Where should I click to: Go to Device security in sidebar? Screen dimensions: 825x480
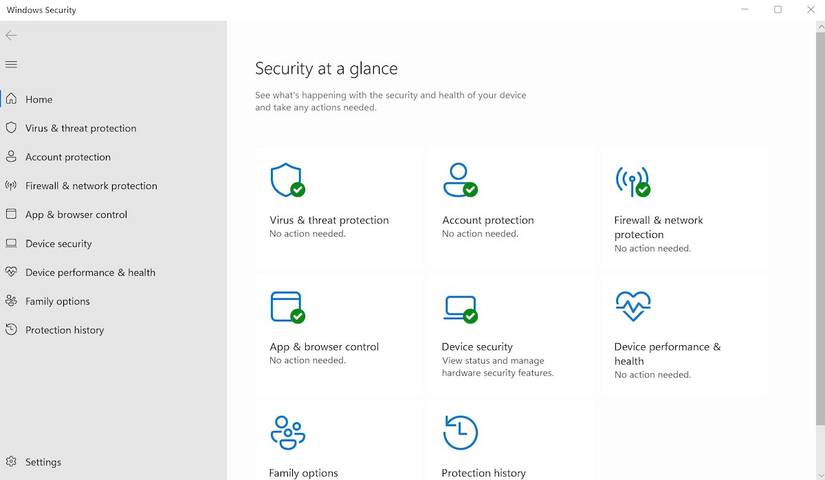pyautogui.click(x=58, y=244)
